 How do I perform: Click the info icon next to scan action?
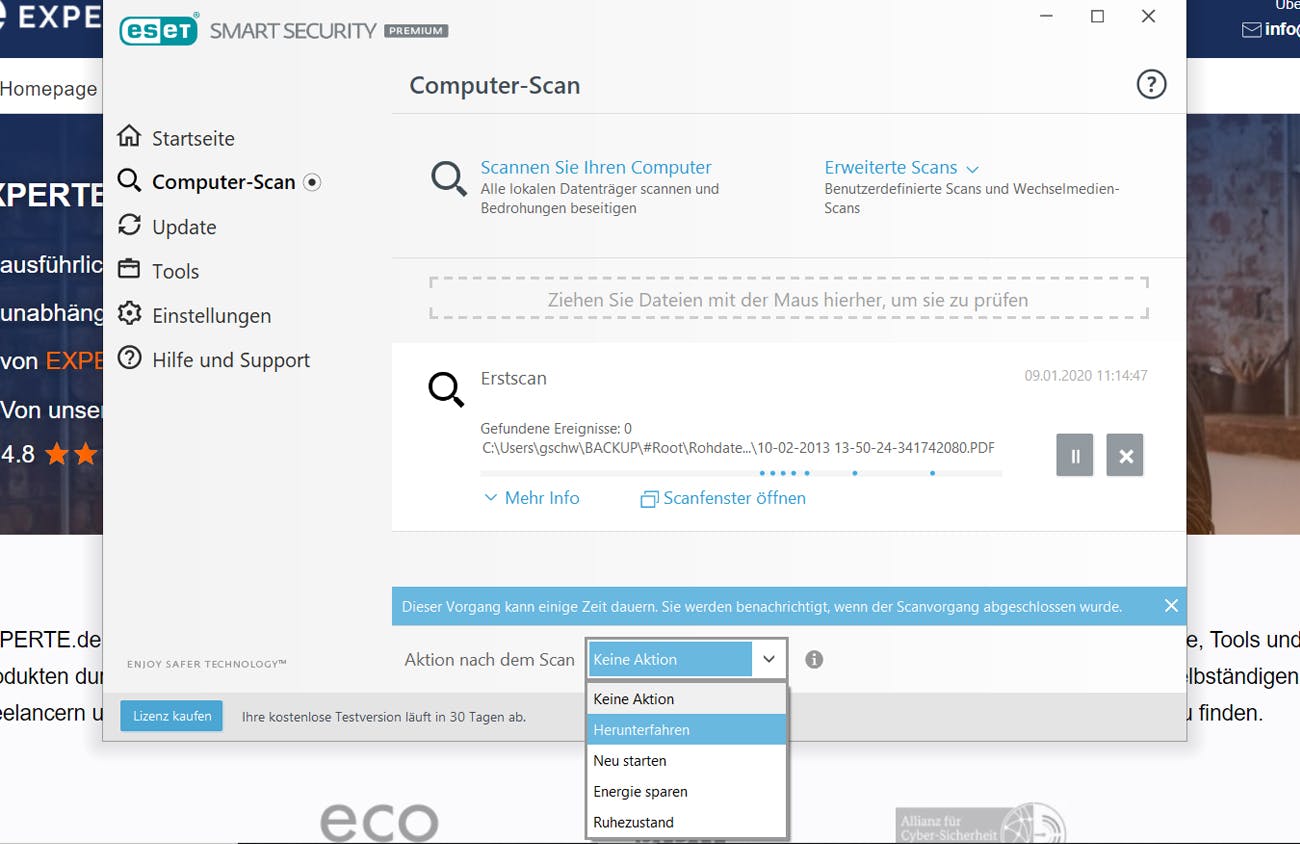click(x=814, y=660)
